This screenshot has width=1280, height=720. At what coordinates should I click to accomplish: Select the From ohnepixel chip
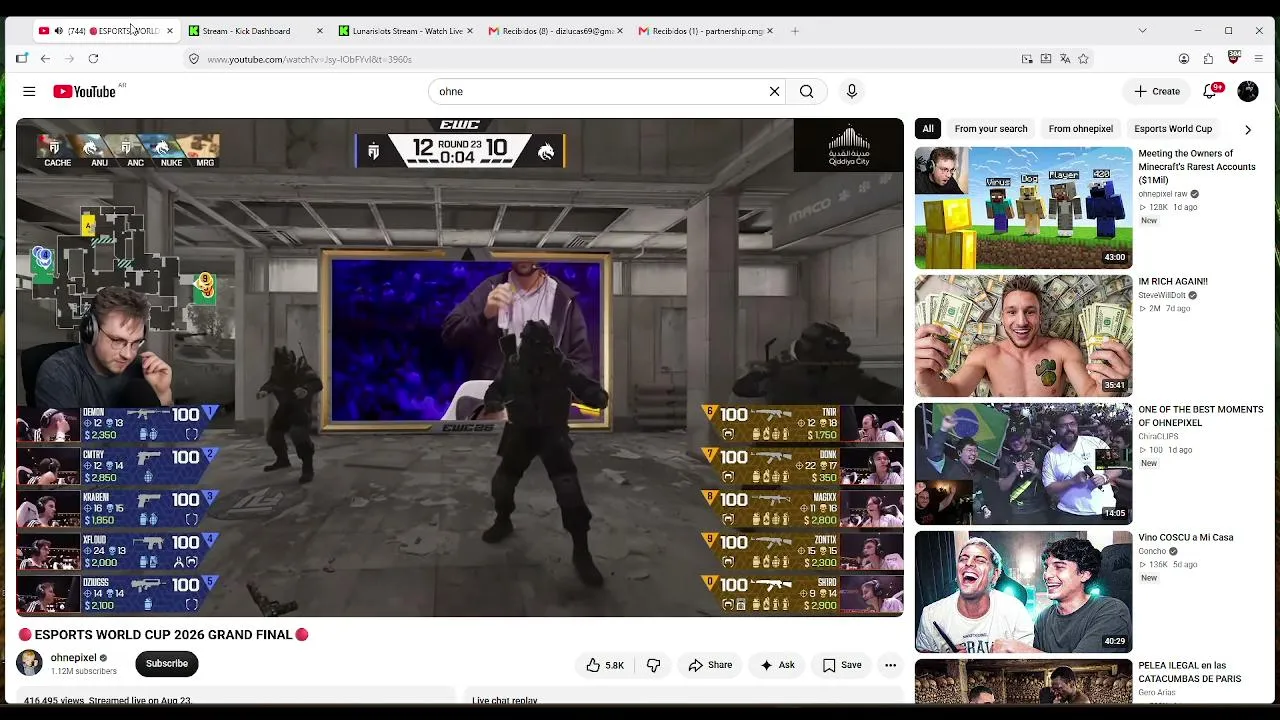click(x=1081, y=128)
